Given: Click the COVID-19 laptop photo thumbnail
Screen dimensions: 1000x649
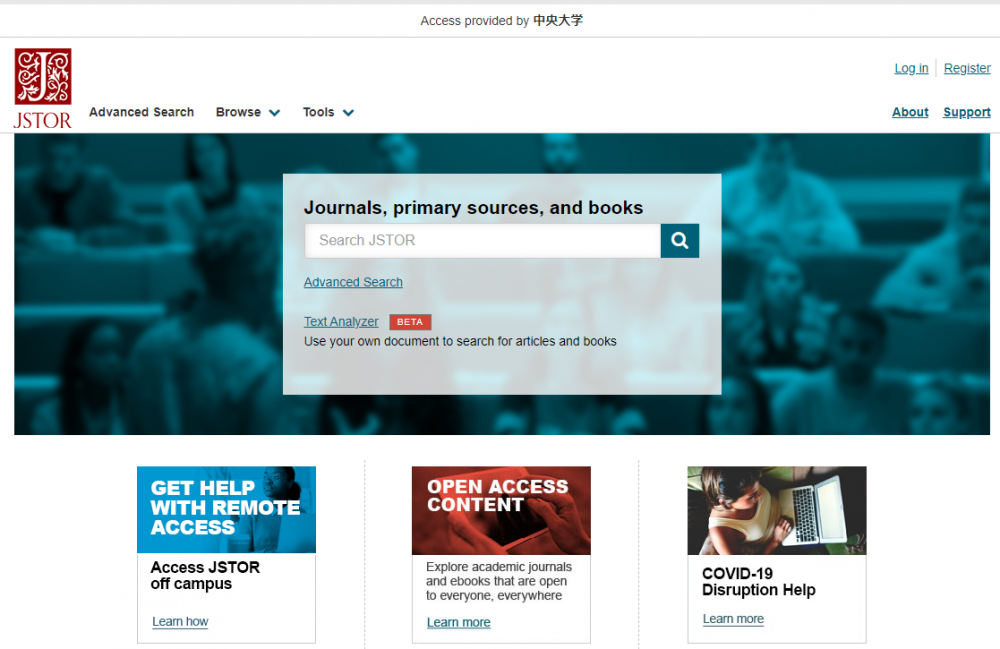Looking at the screenshot, I should 777,510.
